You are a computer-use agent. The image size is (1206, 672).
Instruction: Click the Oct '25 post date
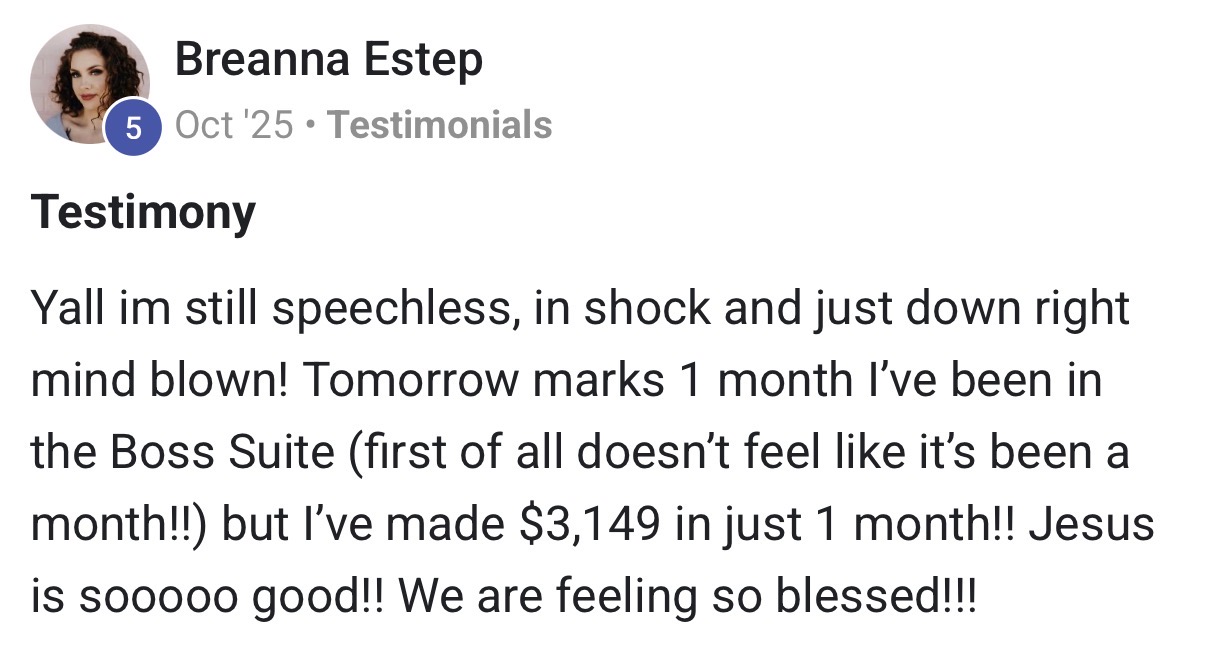234,125
